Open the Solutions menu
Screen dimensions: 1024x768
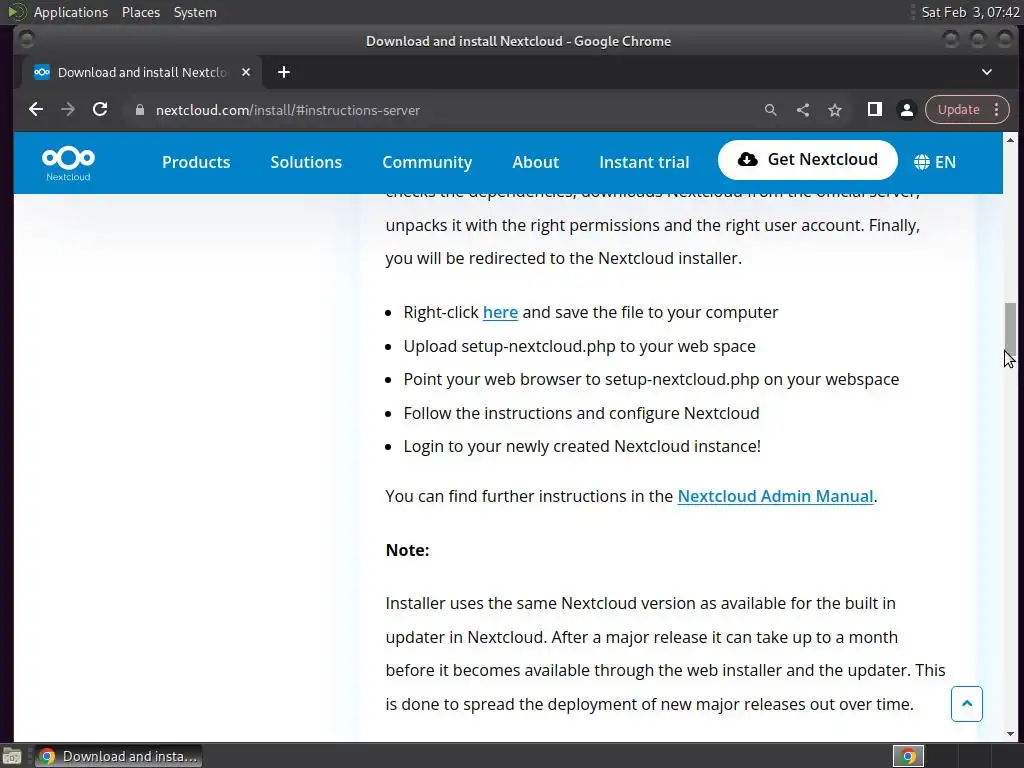[x=306, y=163]
